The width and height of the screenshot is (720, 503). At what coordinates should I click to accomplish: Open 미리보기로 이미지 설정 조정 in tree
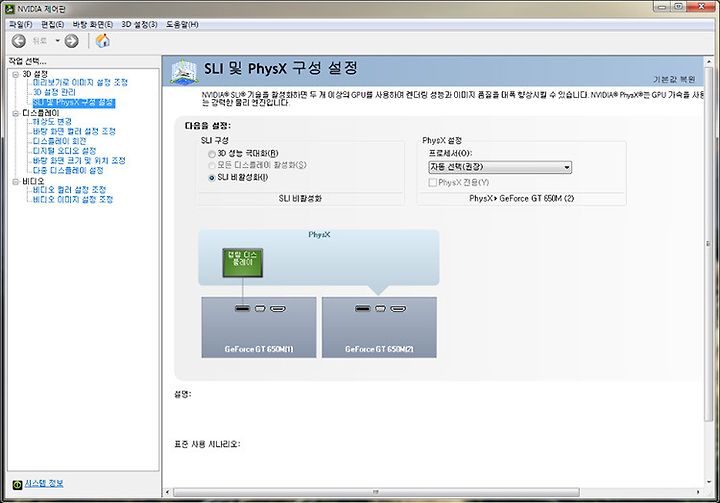pyautogui.click(x=80, y=83)
